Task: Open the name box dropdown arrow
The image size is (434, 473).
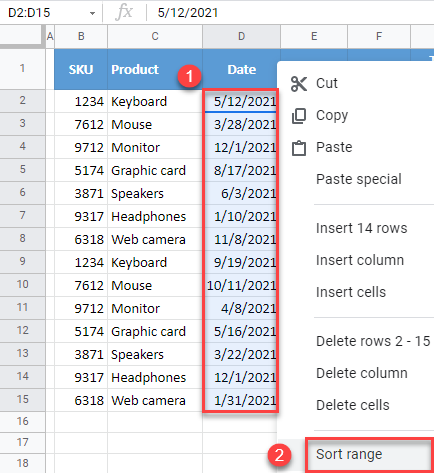Action: pyautogui.click(x=92, y=13)
